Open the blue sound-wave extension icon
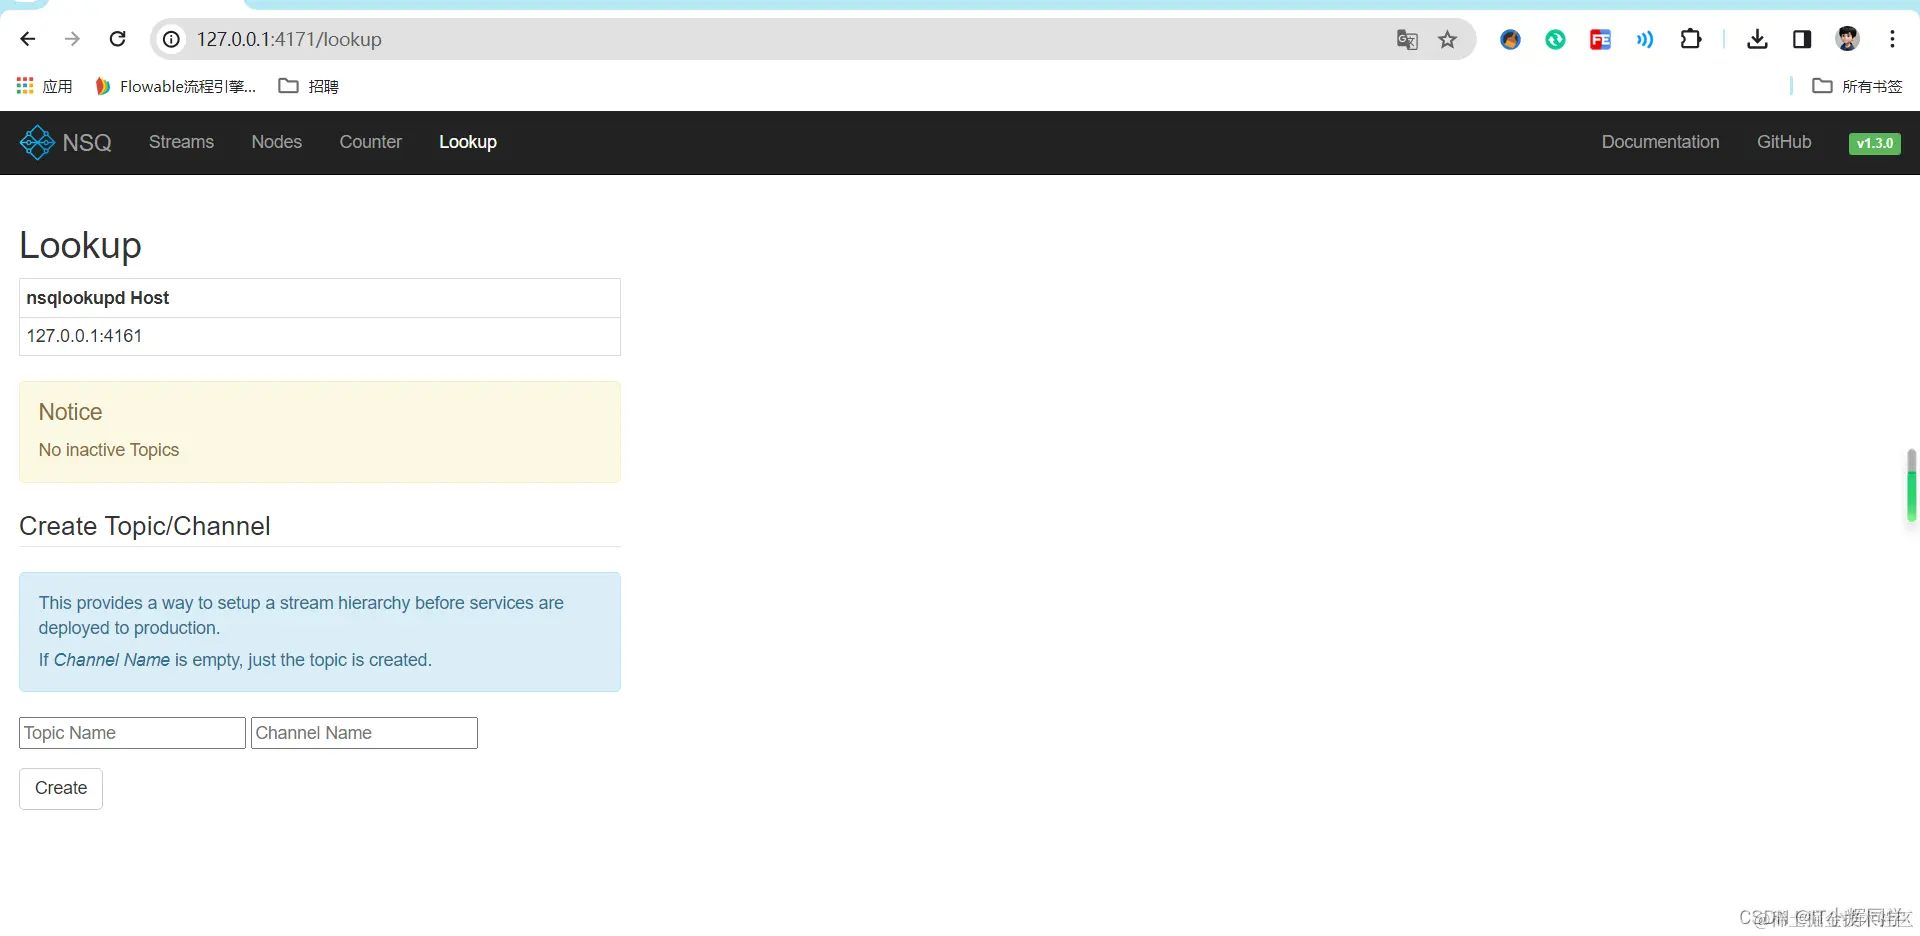Viewport: 1920px width, 936px height. click(1645, 39)
